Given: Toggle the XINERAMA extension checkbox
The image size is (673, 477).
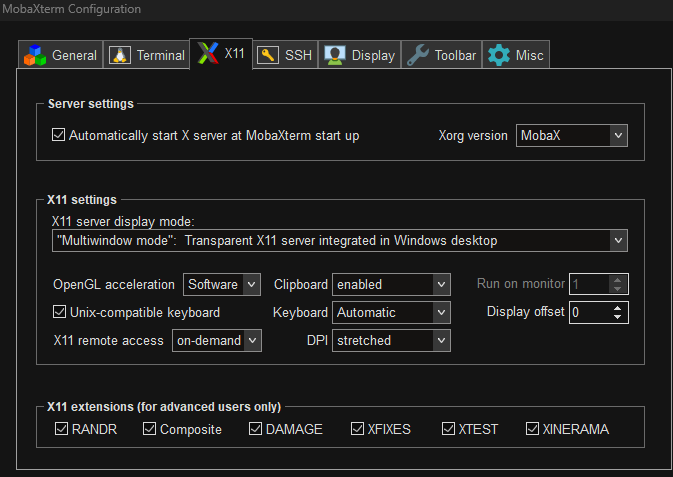Looking at the screenshot, I should tap(533, 429).
